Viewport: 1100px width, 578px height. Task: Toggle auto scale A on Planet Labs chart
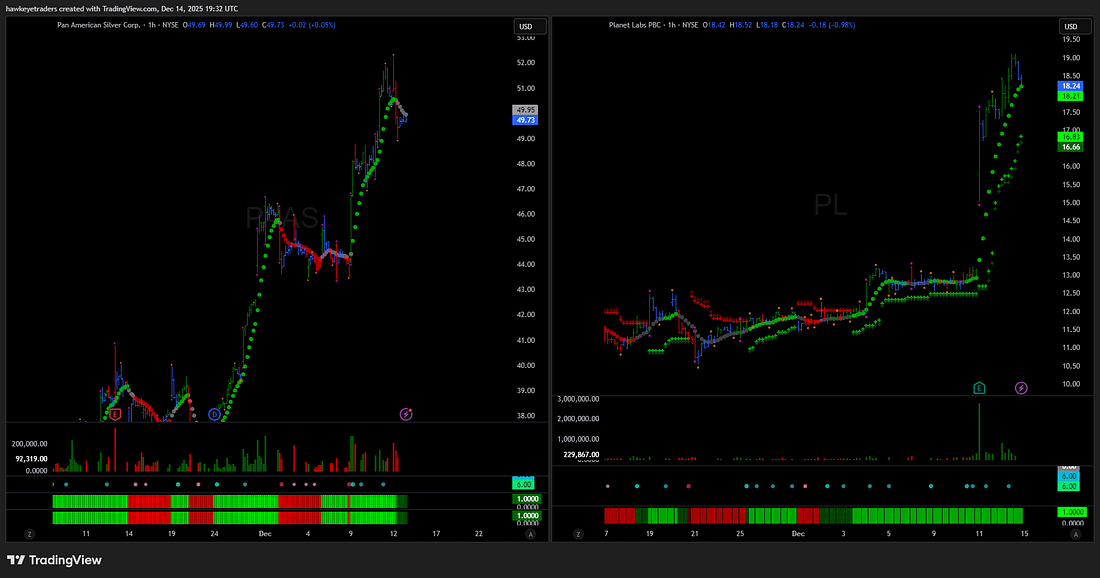pos(1075,534)
